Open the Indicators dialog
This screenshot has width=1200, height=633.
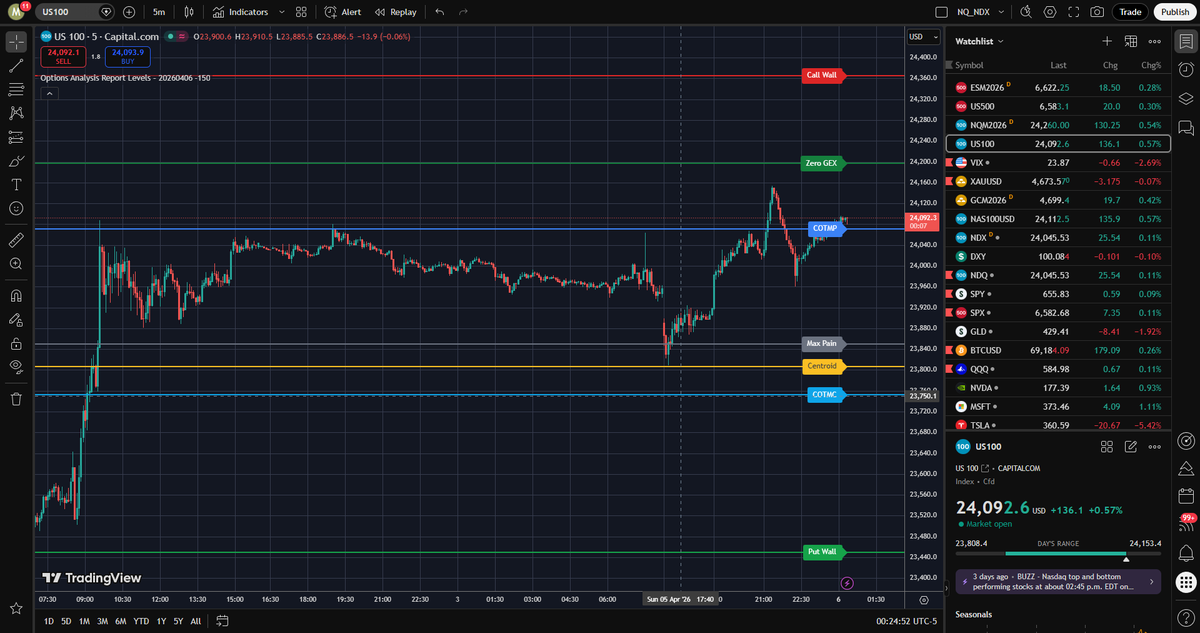tap(241, 12)
